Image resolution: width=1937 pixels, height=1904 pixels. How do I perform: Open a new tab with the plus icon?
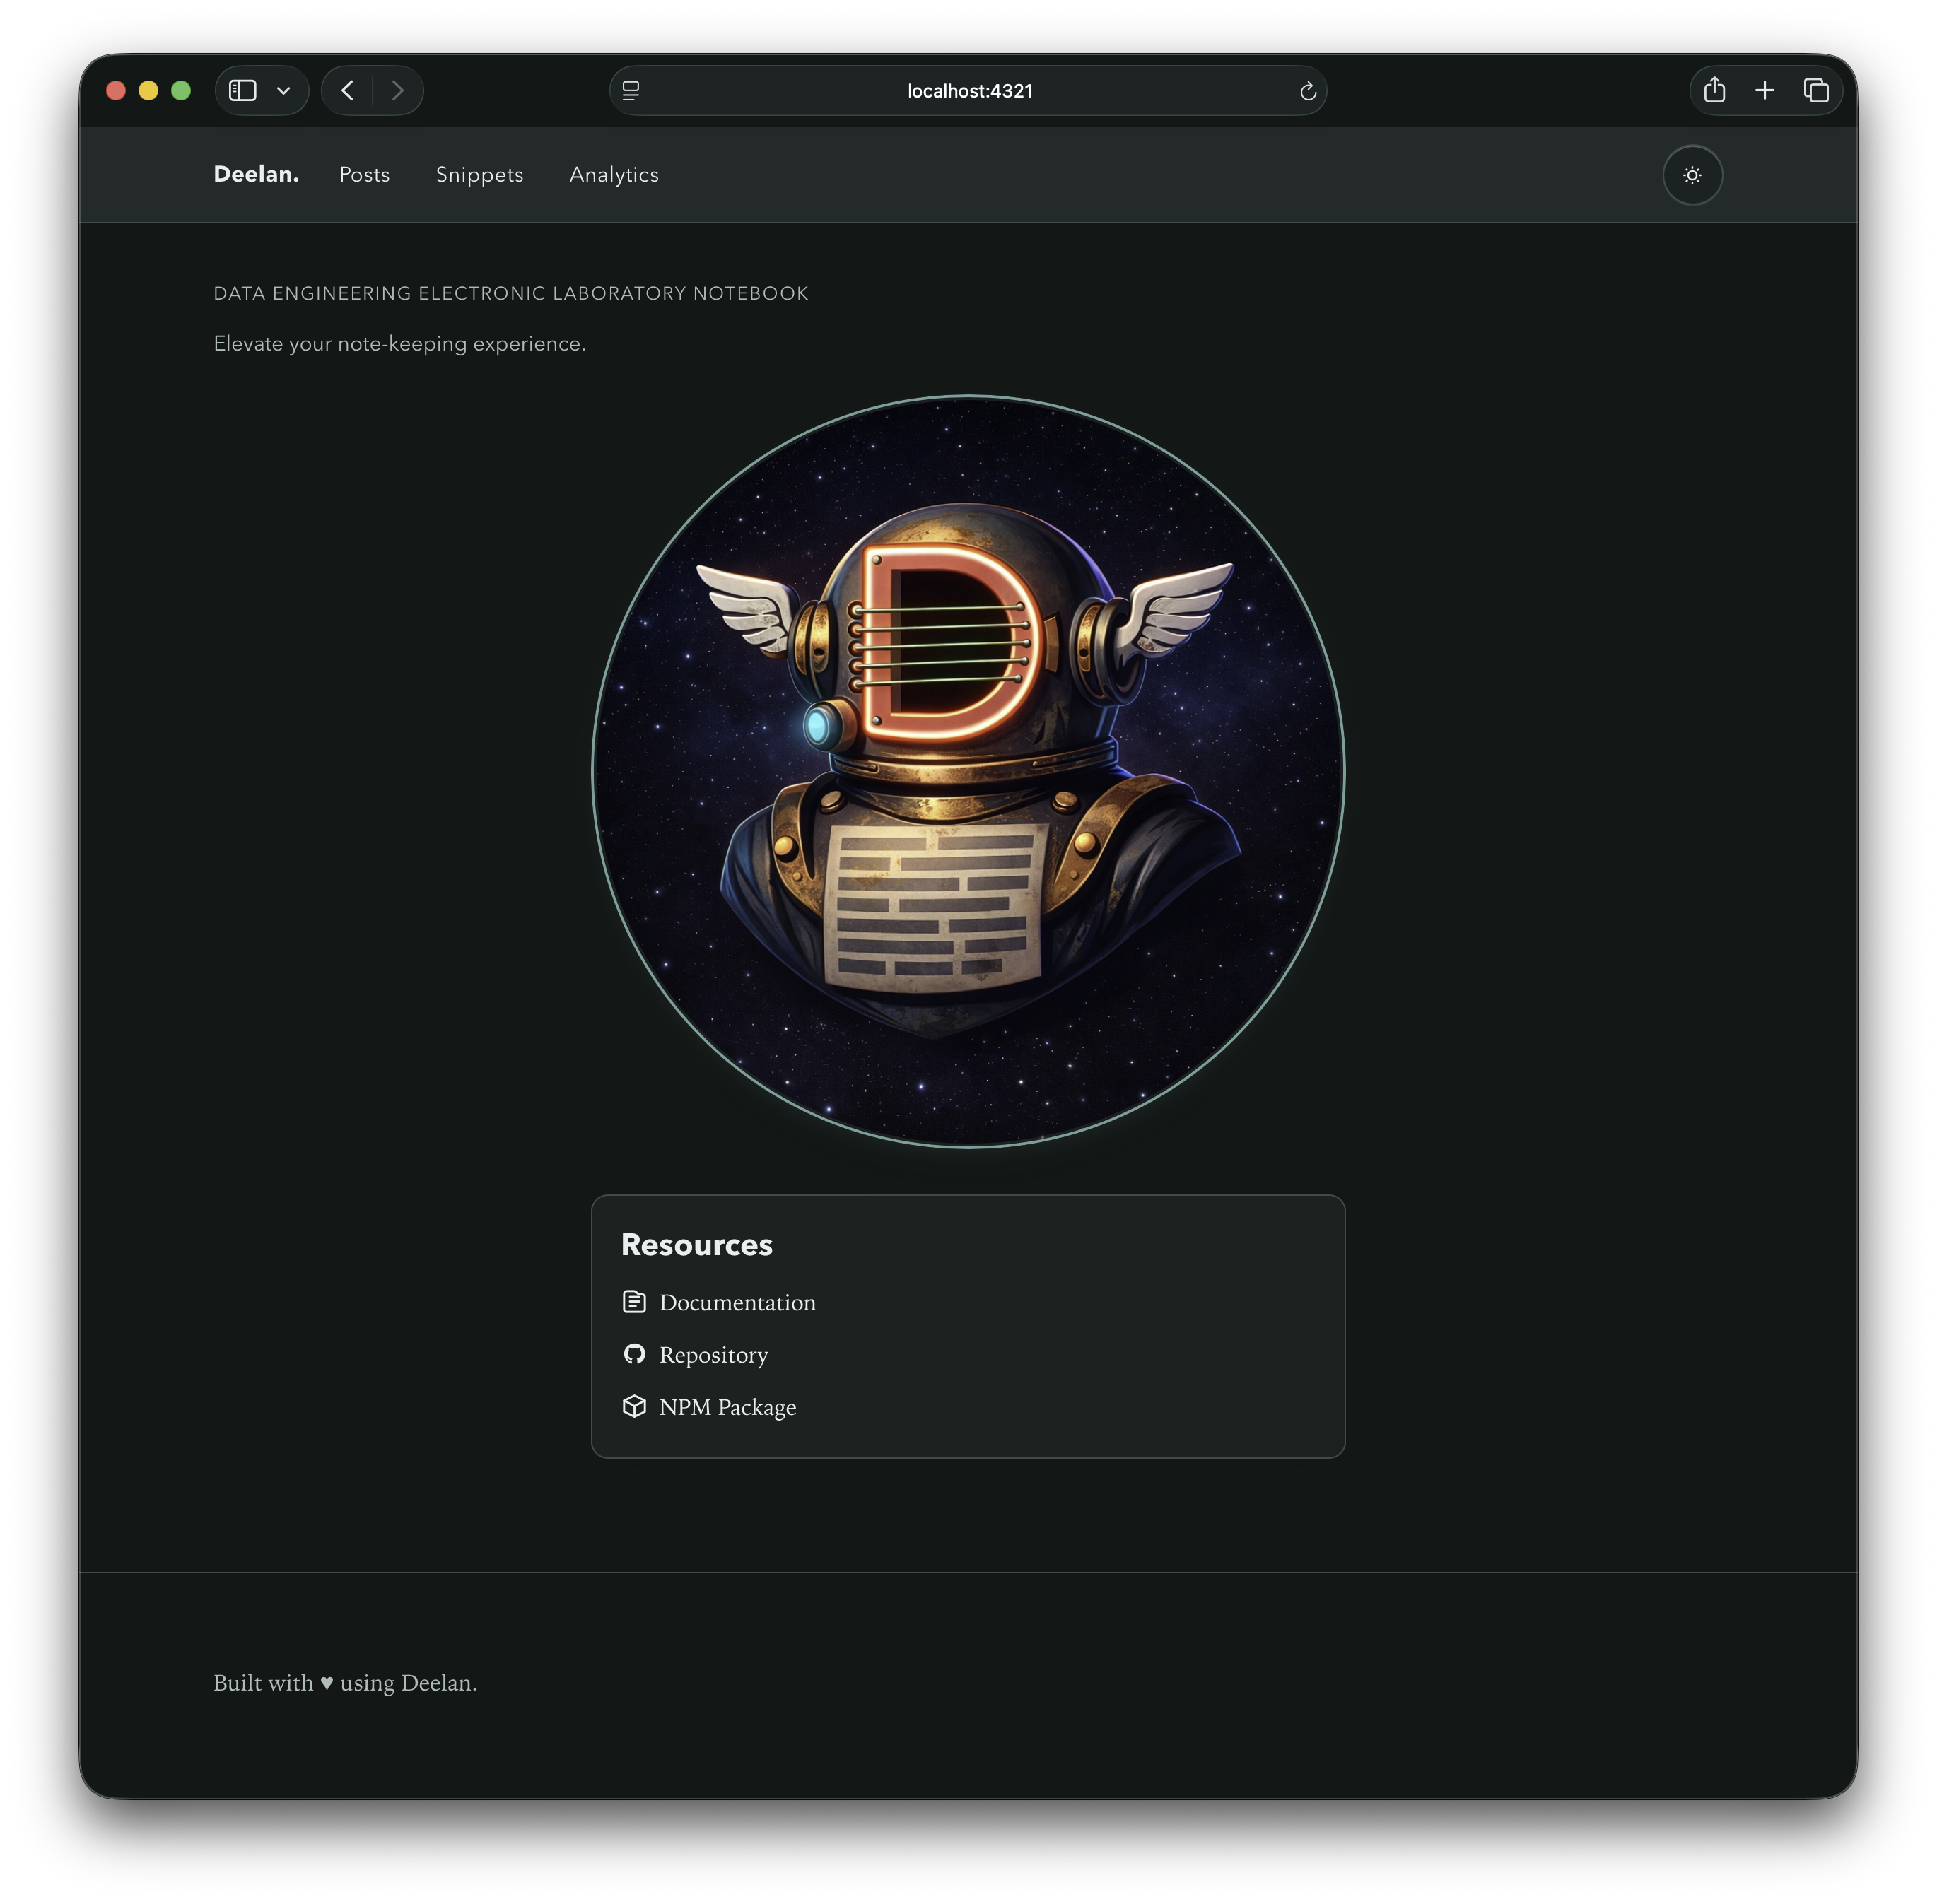tap(1765, 90)
